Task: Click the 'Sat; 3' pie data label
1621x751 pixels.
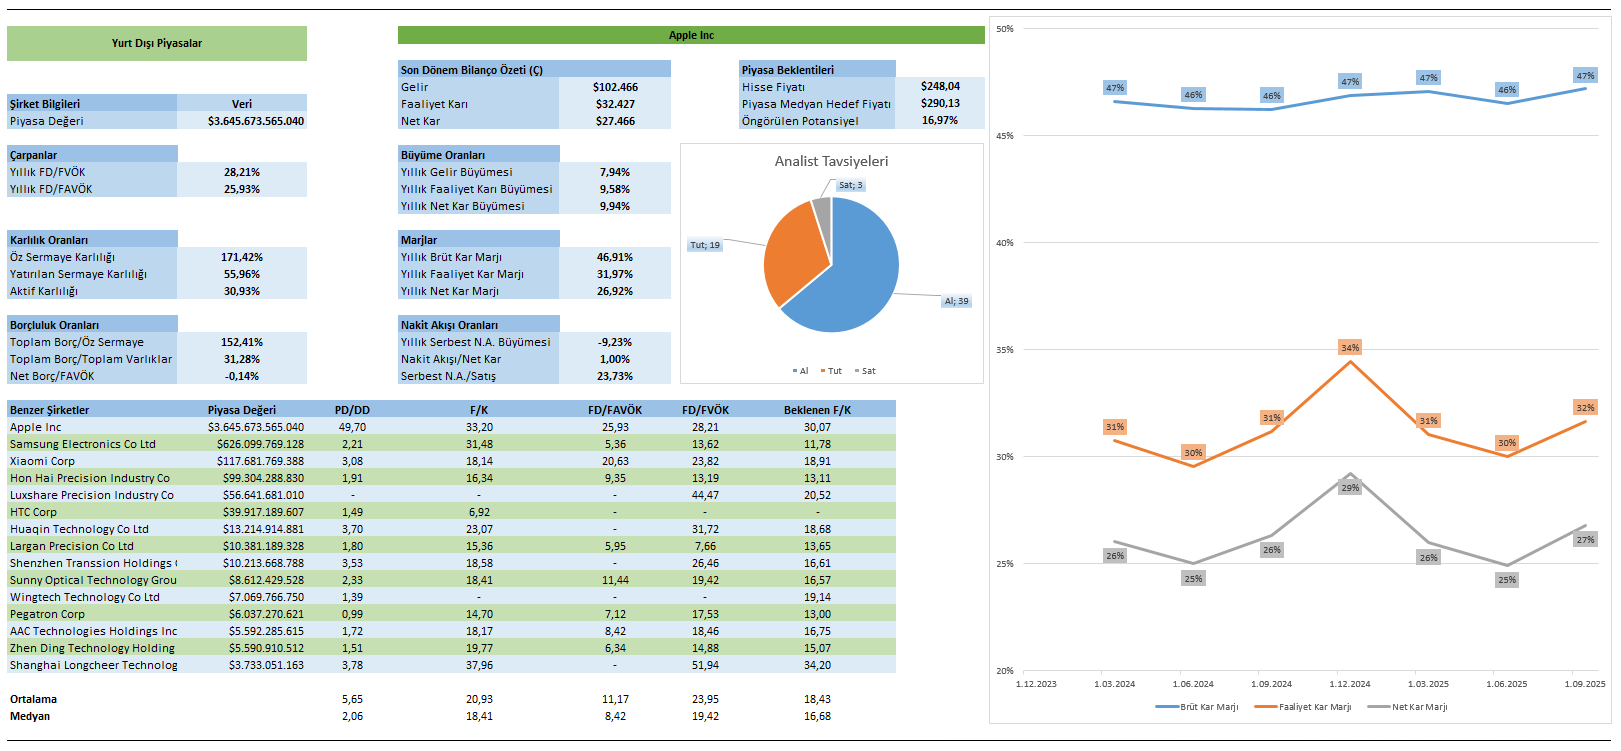Action: click(x=850, y=185)
